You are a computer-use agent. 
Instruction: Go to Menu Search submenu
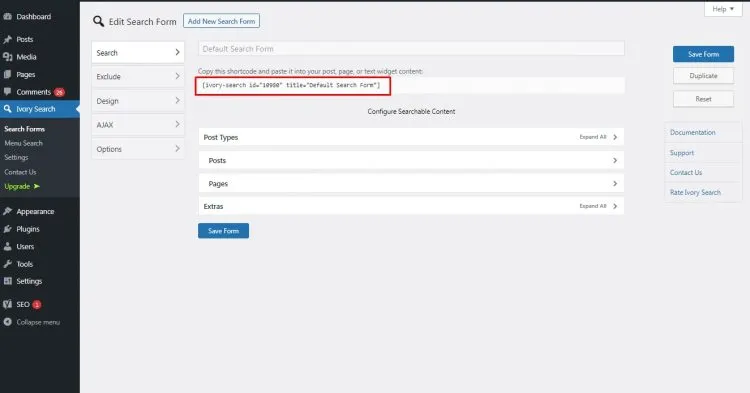[23, 143]
